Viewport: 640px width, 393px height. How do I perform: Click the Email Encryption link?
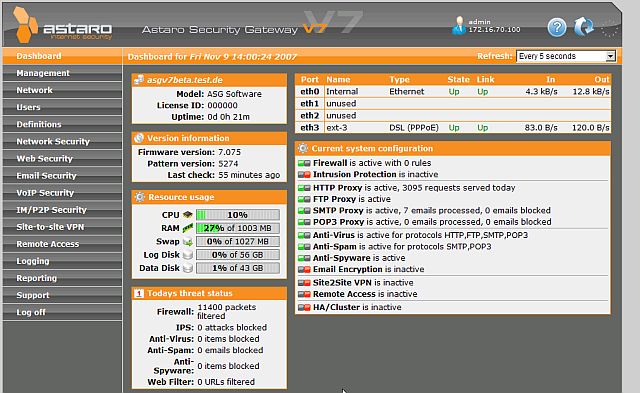[x=348, y=269]
